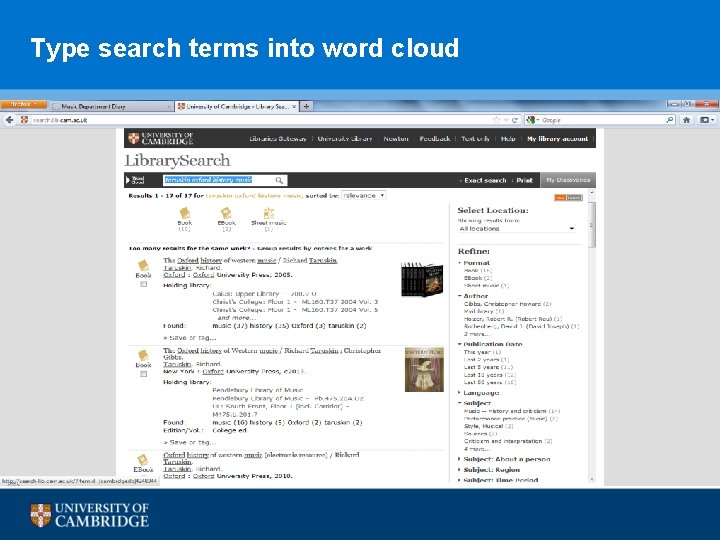Click the Book format filter icon
Image resolution: width=720 pixels, height=540 pixels.
pos(185,213)
